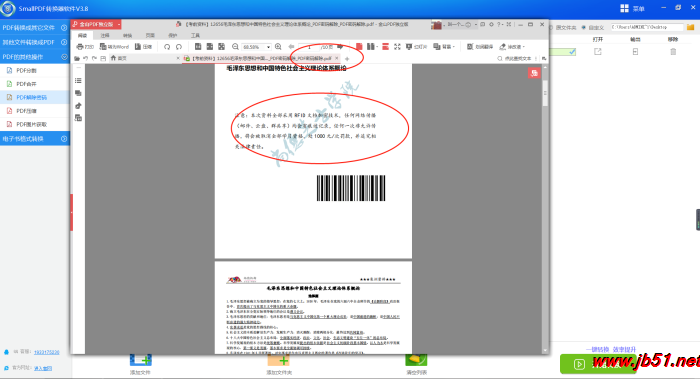Select the 自定义 custom output radio button
The height and width of the screenshot is (379, 700).
[x=583, y=28]
